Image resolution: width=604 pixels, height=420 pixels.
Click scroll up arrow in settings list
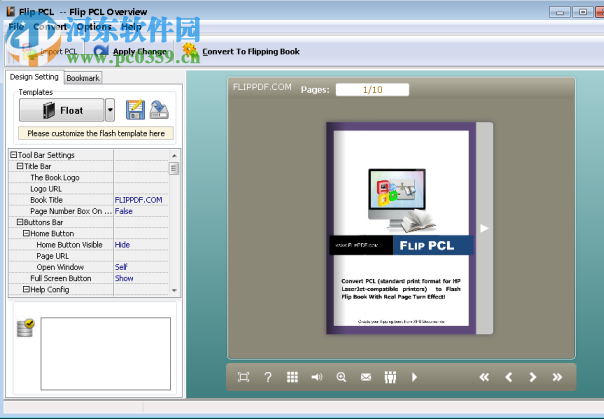[174, 156]
